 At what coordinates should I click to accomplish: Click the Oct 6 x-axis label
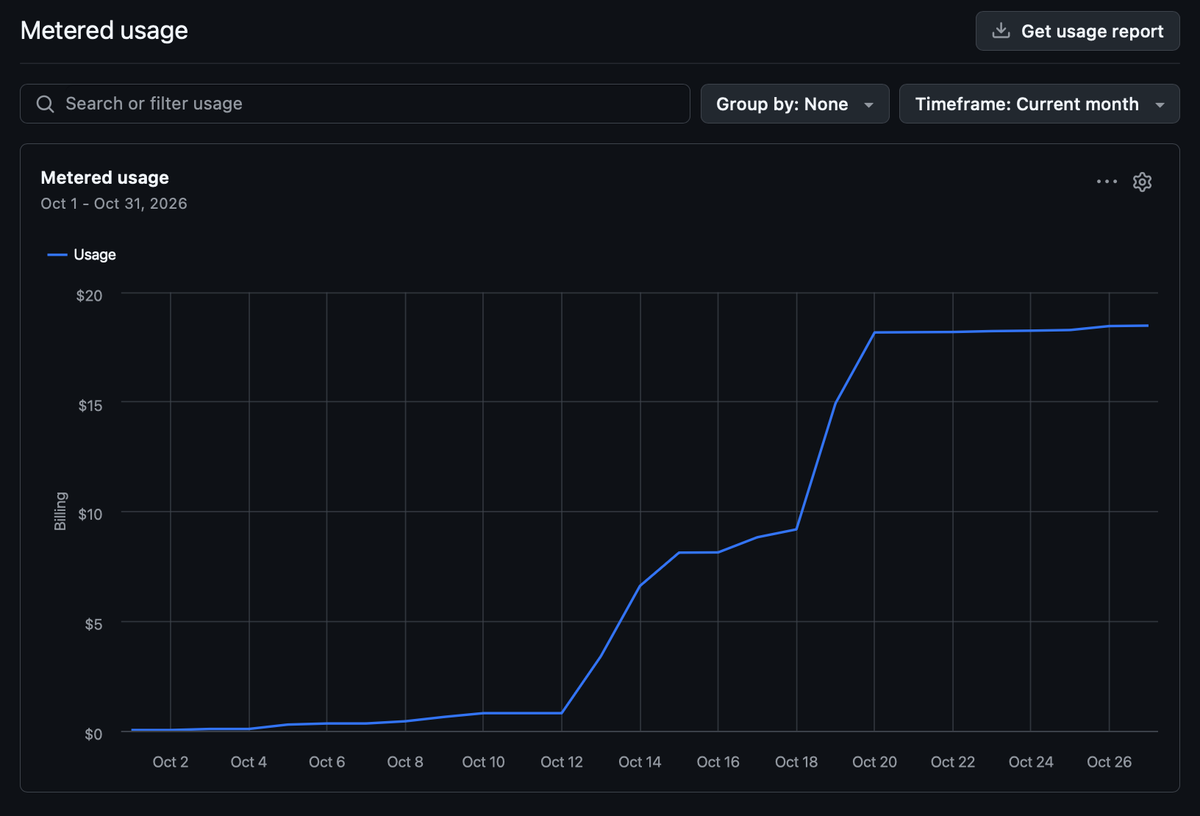pos(327,762)
